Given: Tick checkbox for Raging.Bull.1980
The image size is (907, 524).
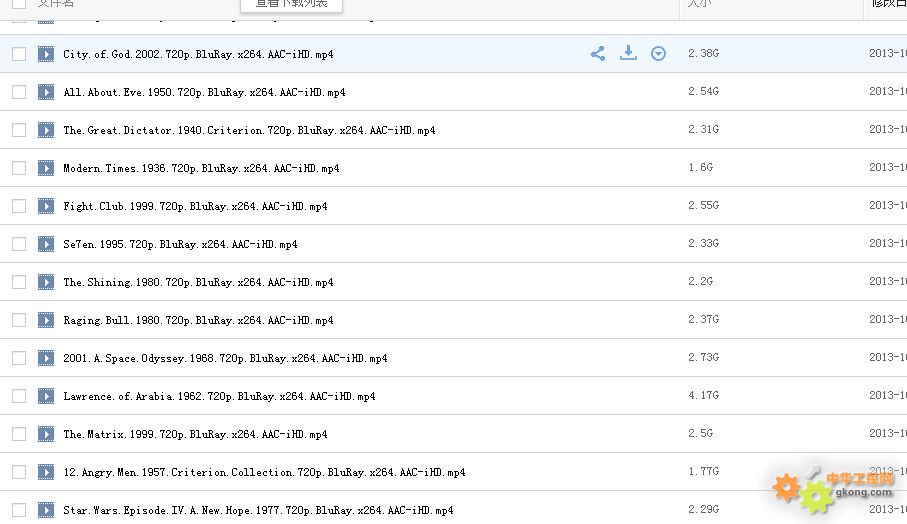Looking at the screenshot, I should (19, 320).
